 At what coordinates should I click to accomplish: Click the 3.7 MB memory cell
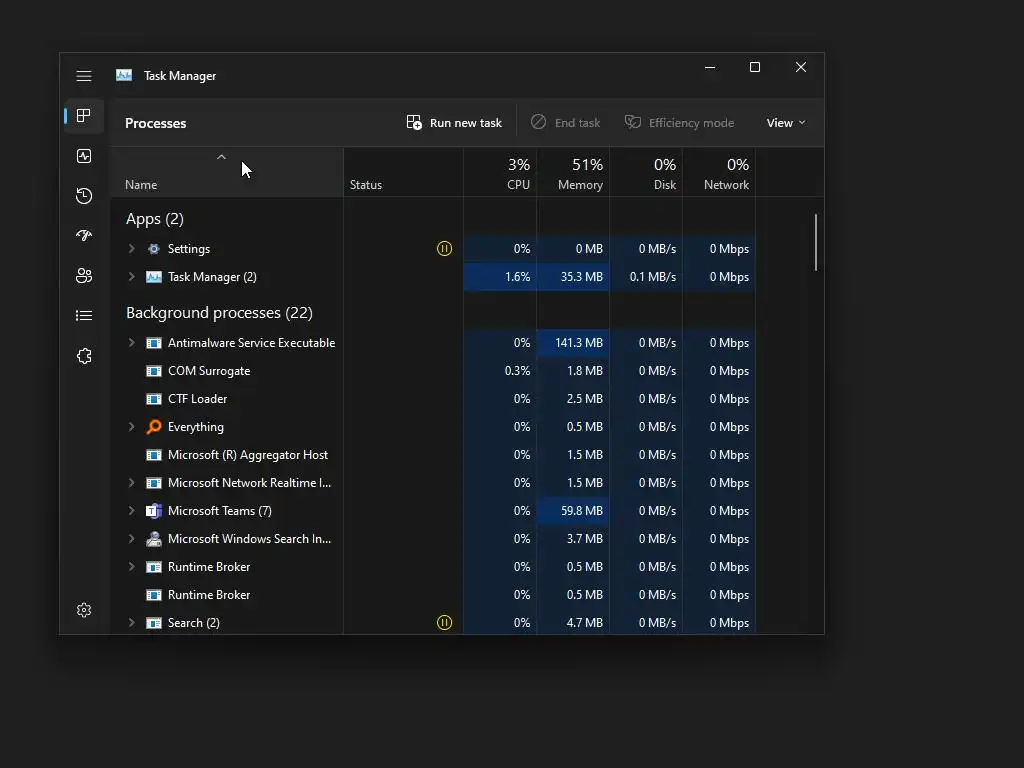coord(573,539)
